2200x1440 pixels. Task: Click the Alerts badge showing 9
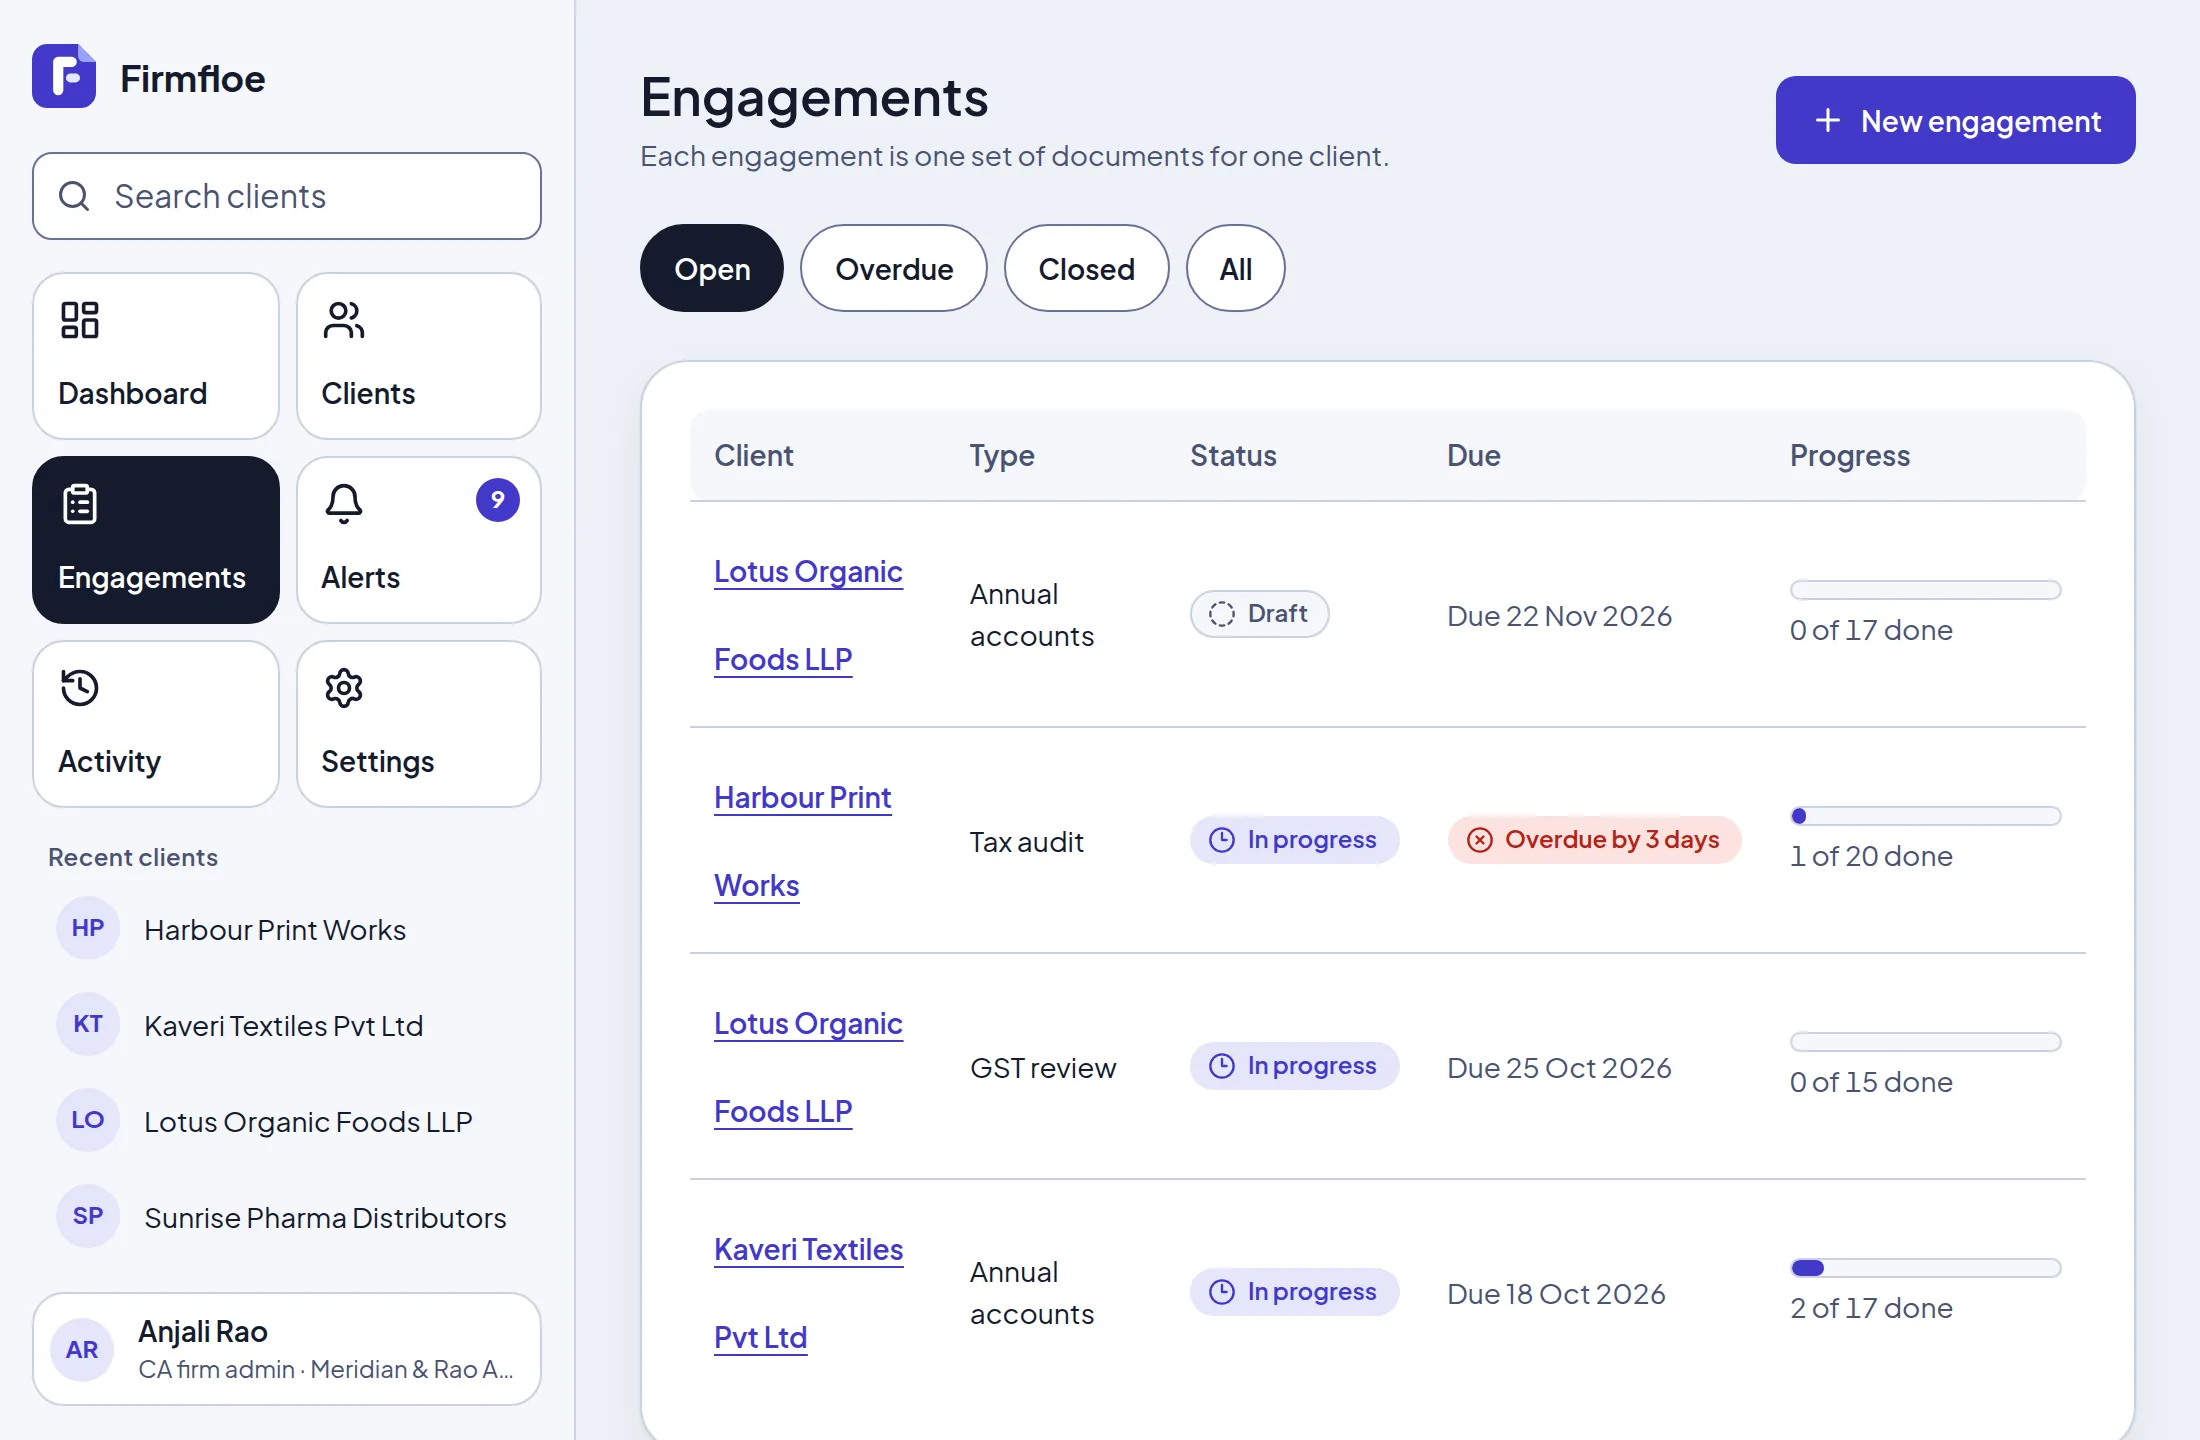pyautogui.click(x=498, y=500)
